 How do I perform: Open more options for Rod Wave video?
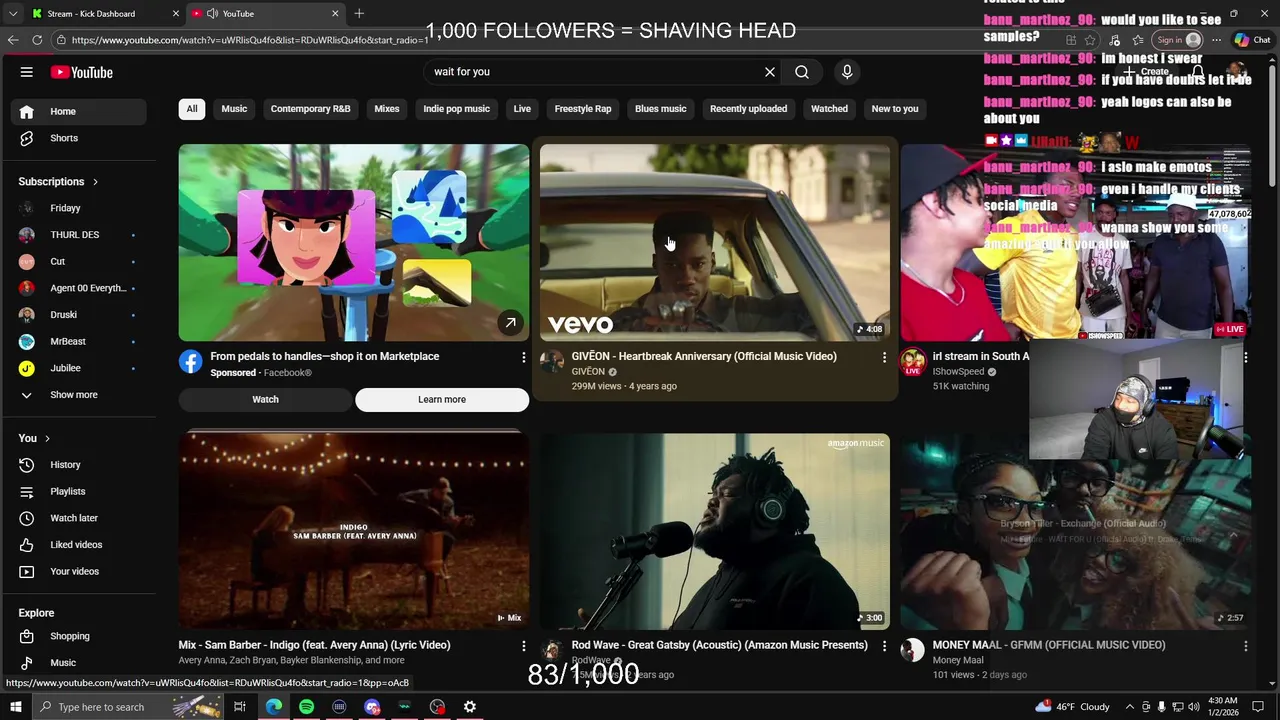click(x=884, y=646)
